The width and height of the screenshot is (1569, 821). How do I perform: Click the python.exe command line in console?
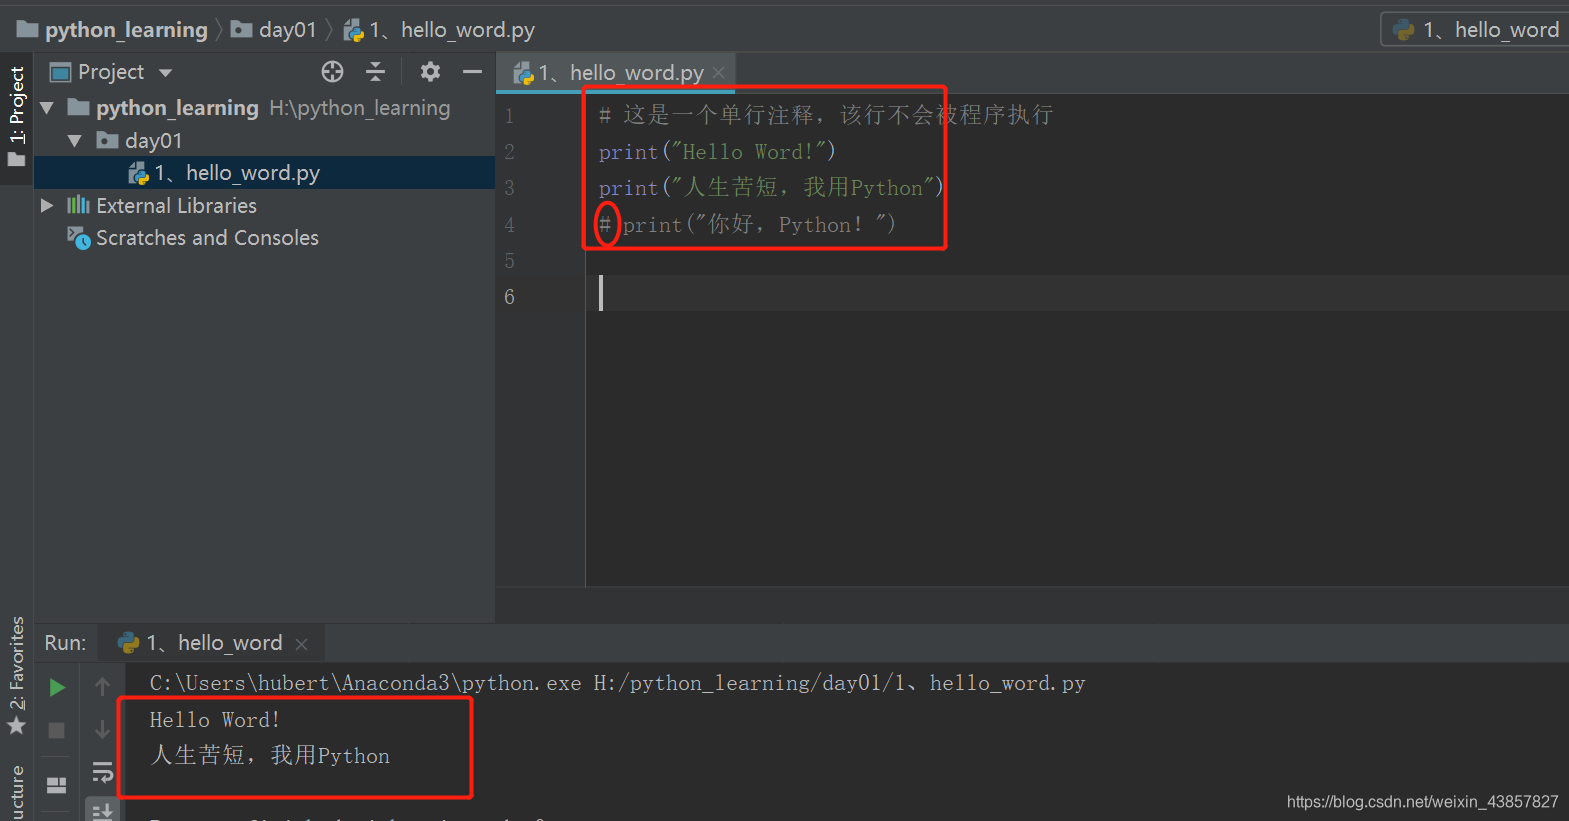617,683
